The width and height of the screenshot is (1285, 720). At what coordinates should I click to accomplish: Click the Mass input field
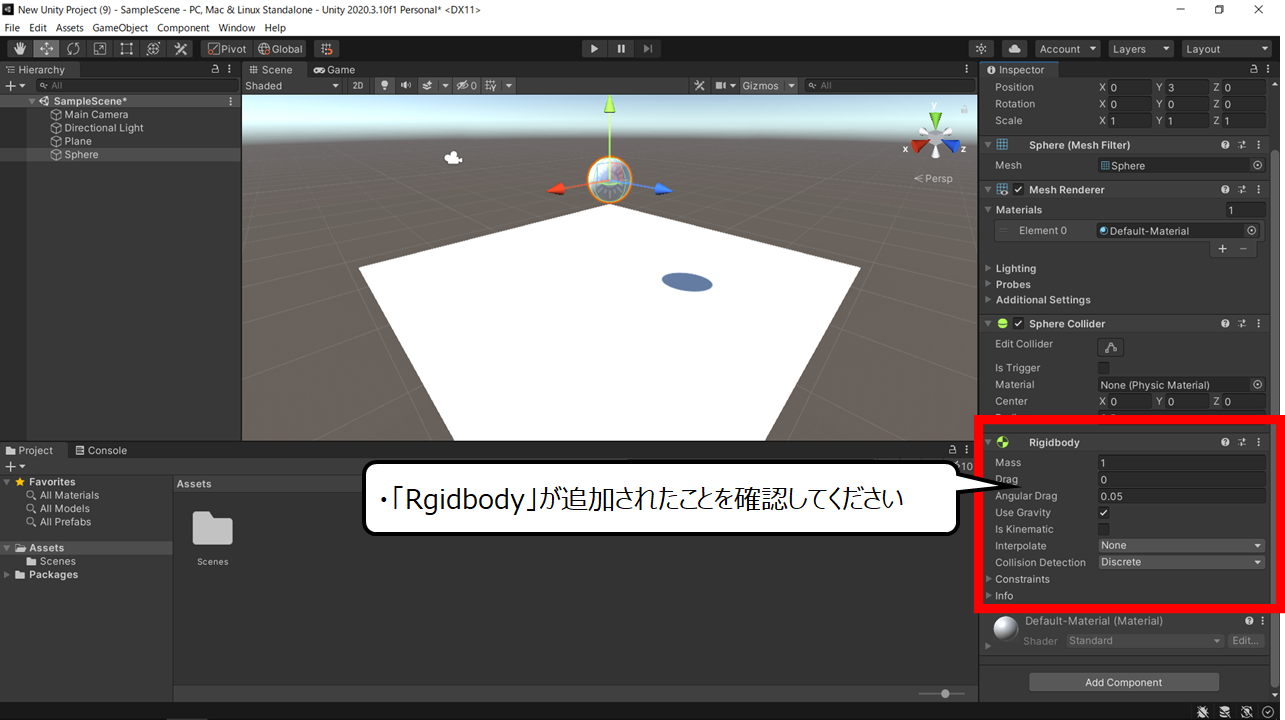point(1181,463)
